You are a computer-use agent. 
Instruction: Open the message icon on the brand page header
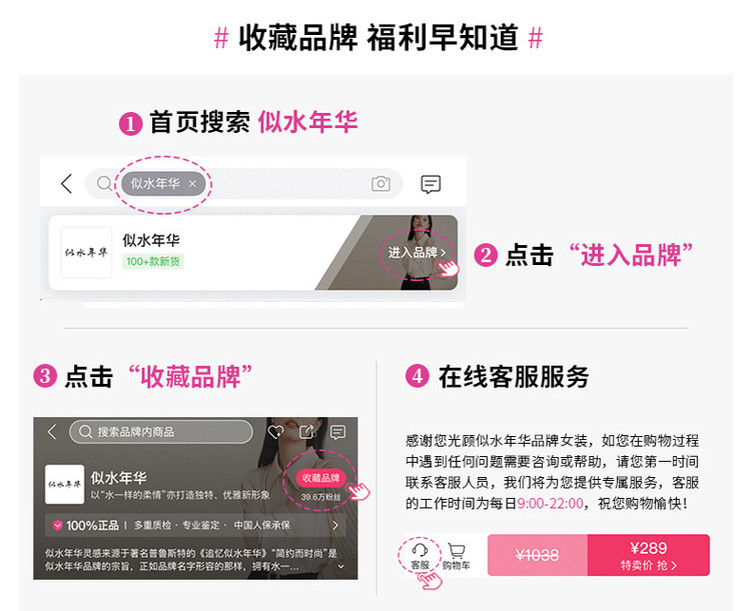(338, 432)
